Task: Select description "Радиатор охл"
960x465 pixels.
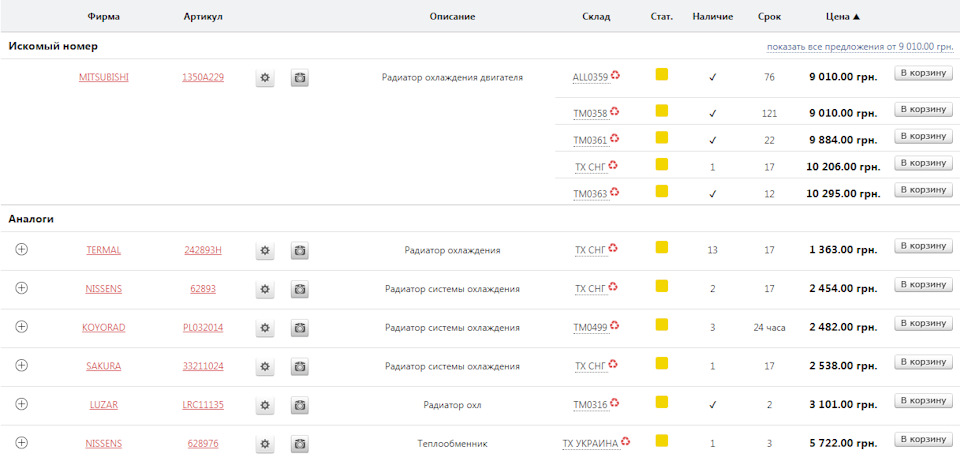Action: coord(452,405)
